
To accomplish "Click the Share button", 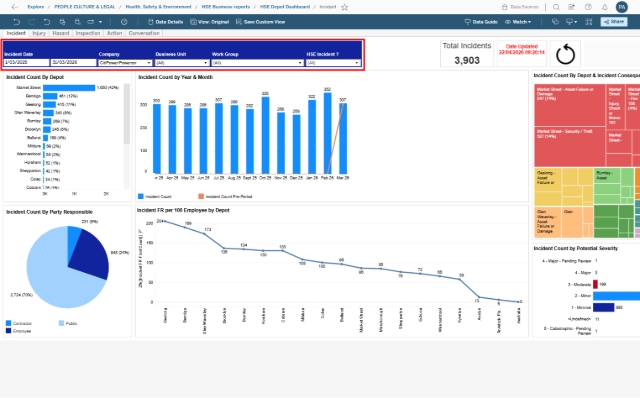I will pos(613,22).
